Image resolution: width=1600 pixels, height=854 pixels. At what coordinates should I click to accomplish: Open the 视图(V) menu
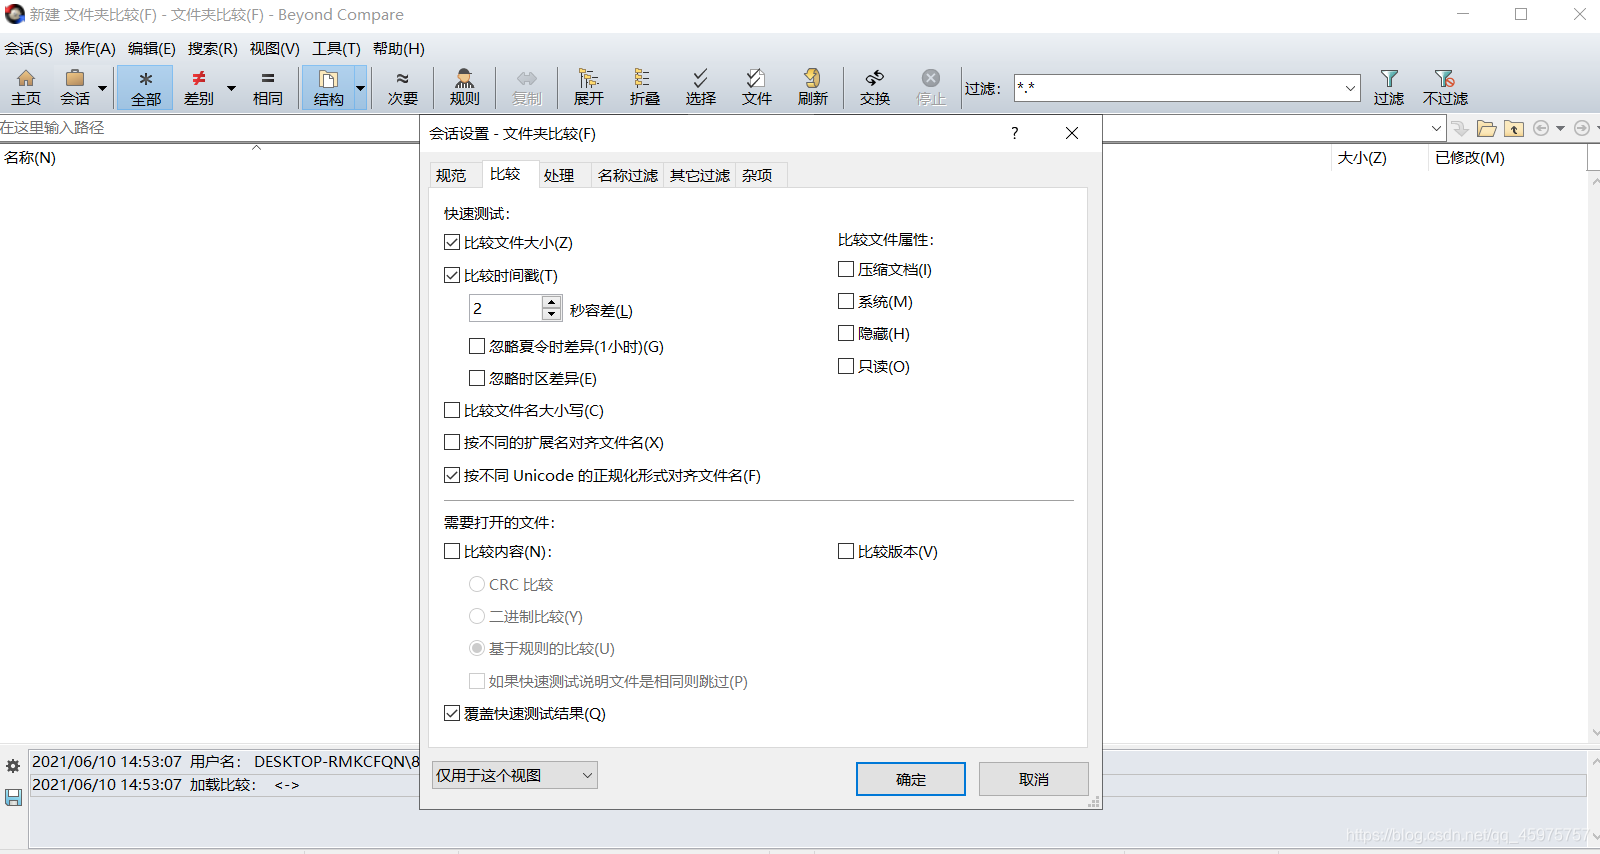274,48
